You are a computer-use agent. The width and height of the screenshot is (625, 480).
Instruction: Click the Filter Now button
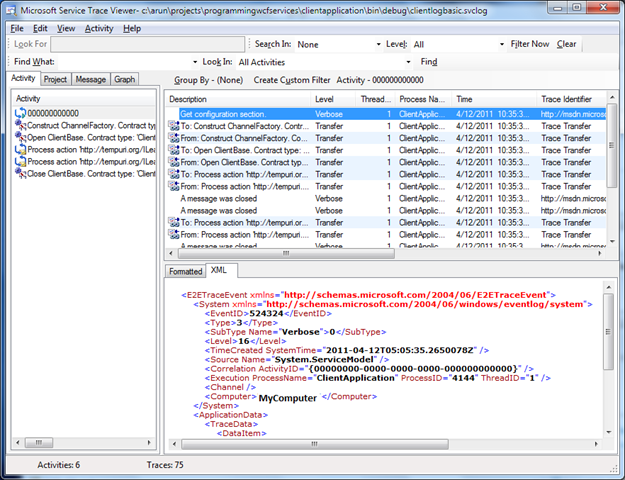(530, 44)
